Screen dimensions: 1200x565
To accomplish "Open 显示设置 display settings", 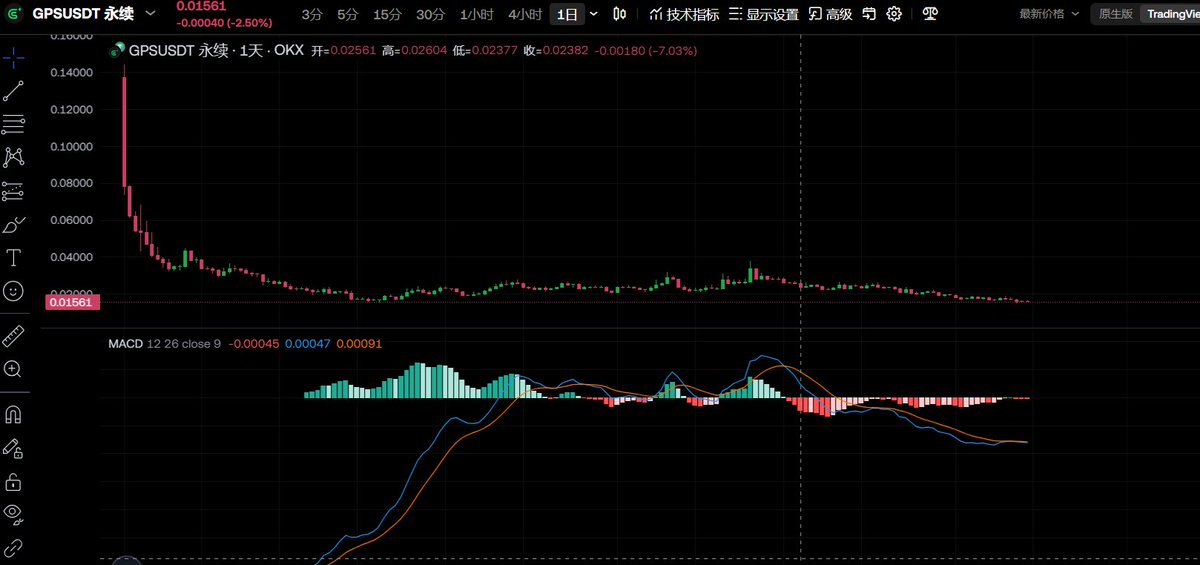I will coord(763,14).
